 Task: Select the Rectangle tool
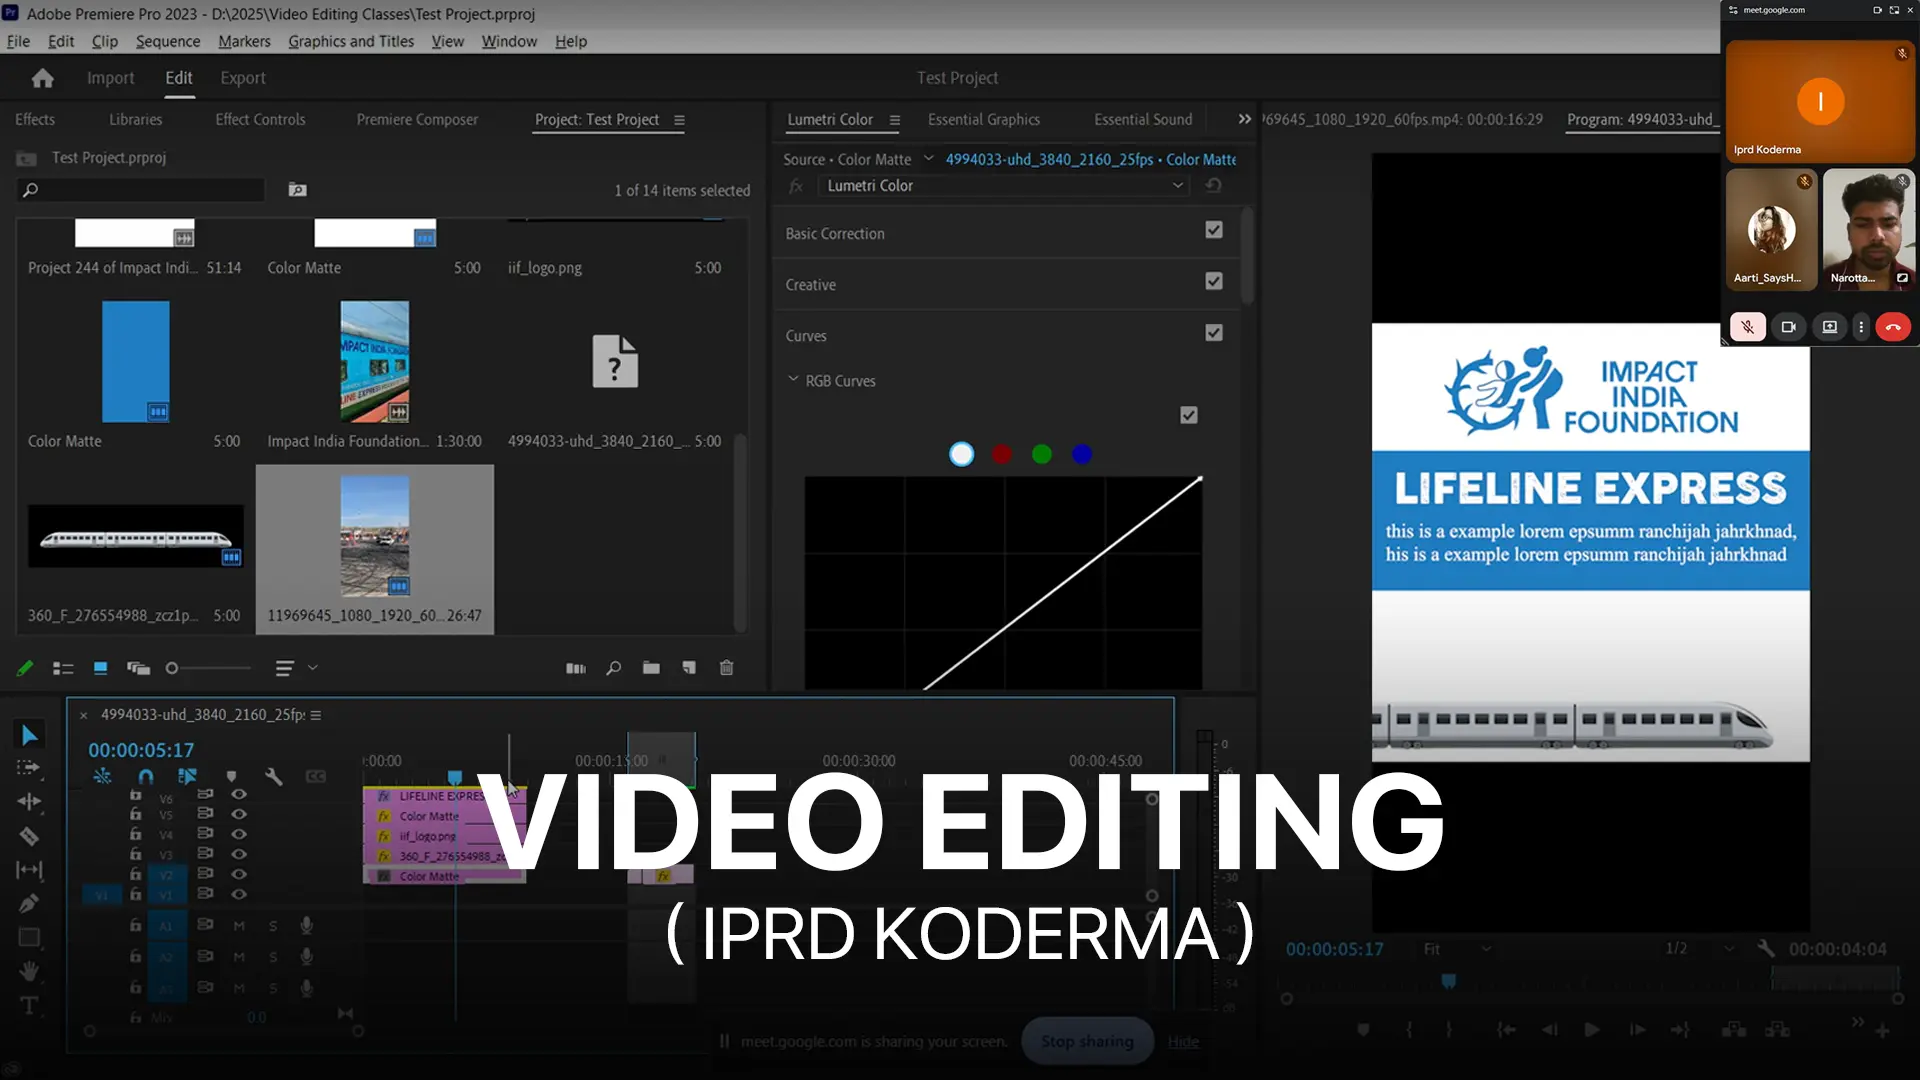tap(29, 937)
